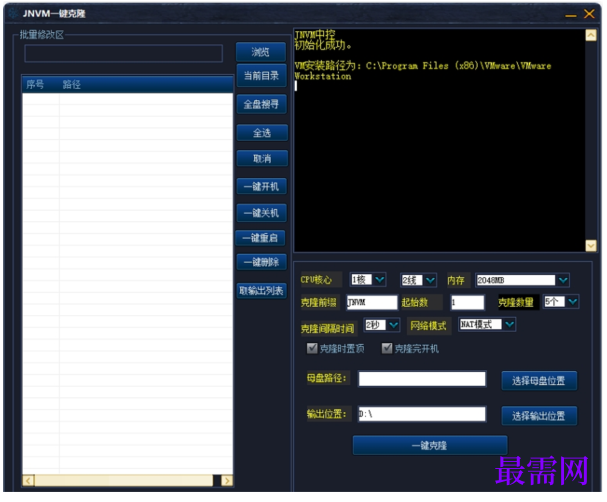Click the batch path field above the list
This screenshot has height=502, width=607.
(123, 53)
